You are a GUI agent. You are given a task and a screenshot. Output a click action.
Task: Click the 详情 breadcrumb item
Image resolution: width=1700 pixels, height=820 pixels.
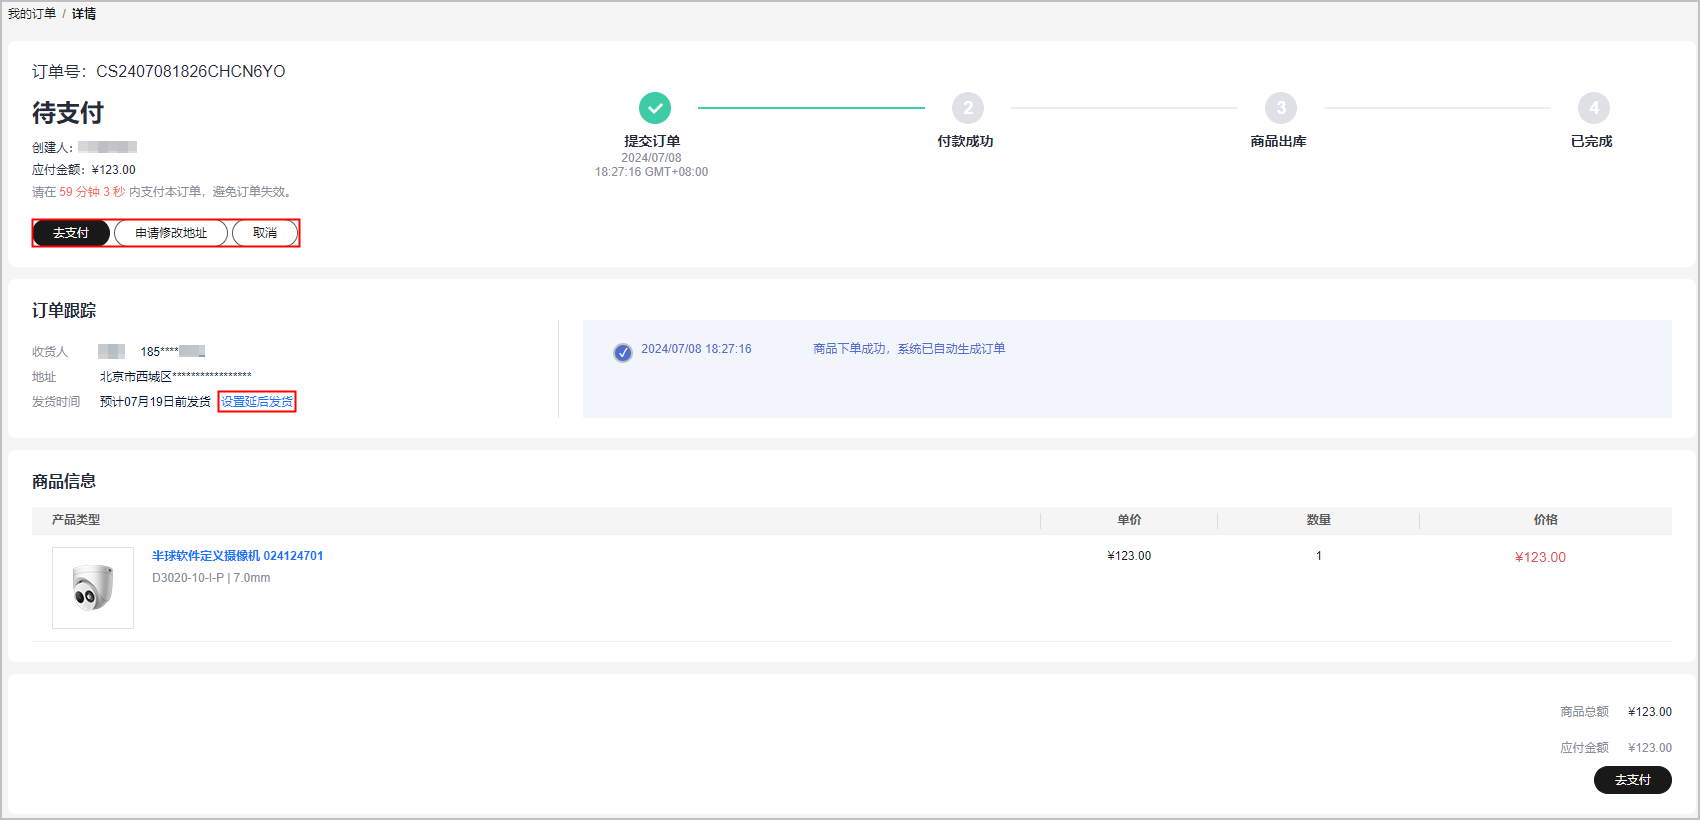pos(84,14)
